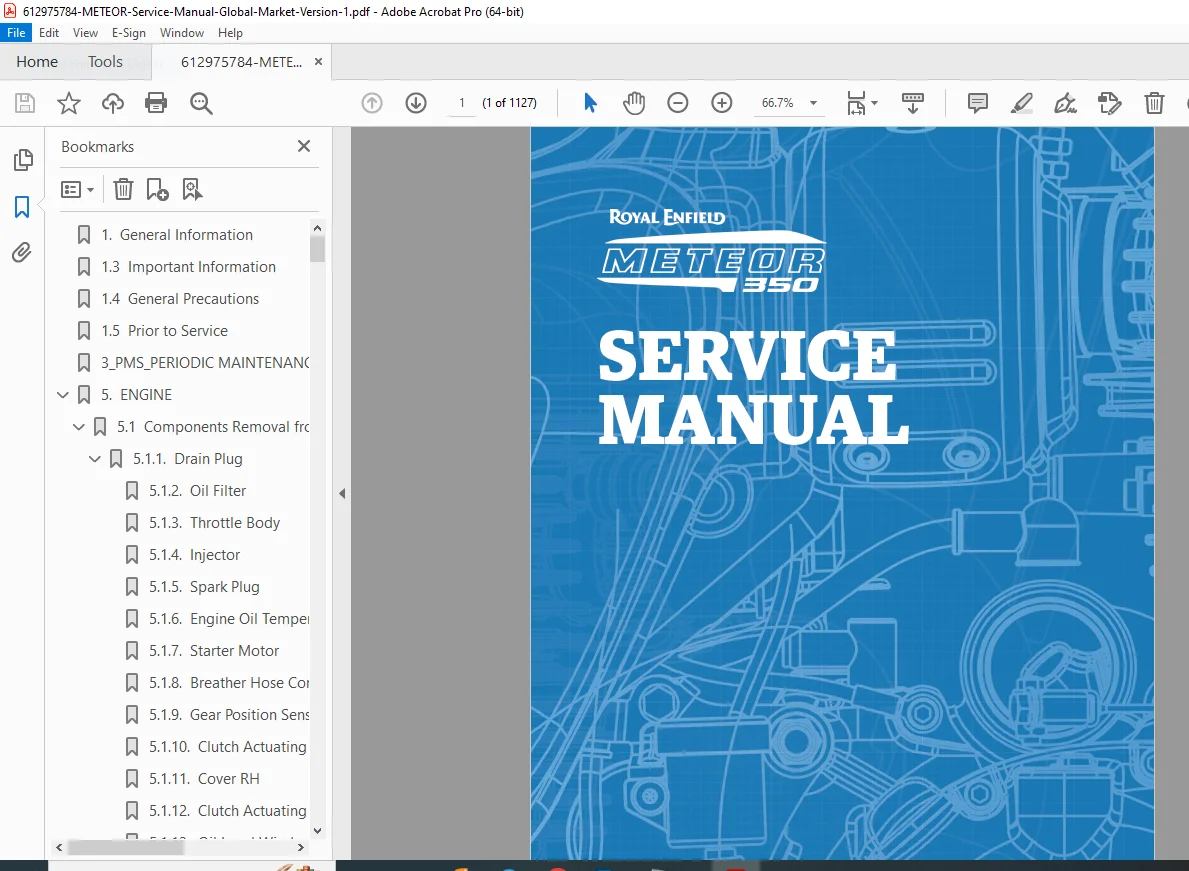The width and height of the screenshot is (1189, 871).
Task: Choose the Selection arrow tool
Action: pyautogui.click(x=590, y=102)
